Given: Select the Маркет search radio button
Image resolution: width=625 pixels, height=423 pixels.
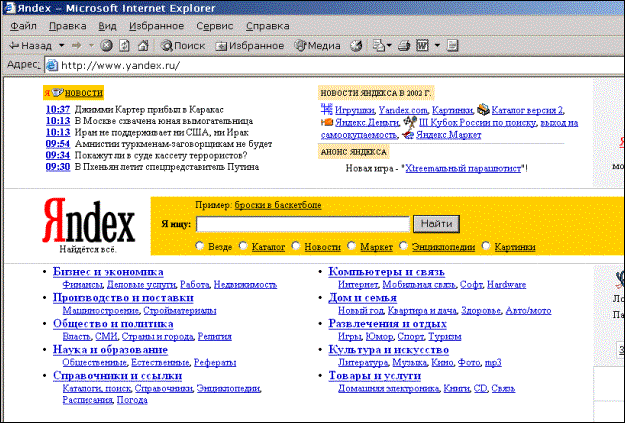Looking at the screenshot, I should [x=352, y=246].
